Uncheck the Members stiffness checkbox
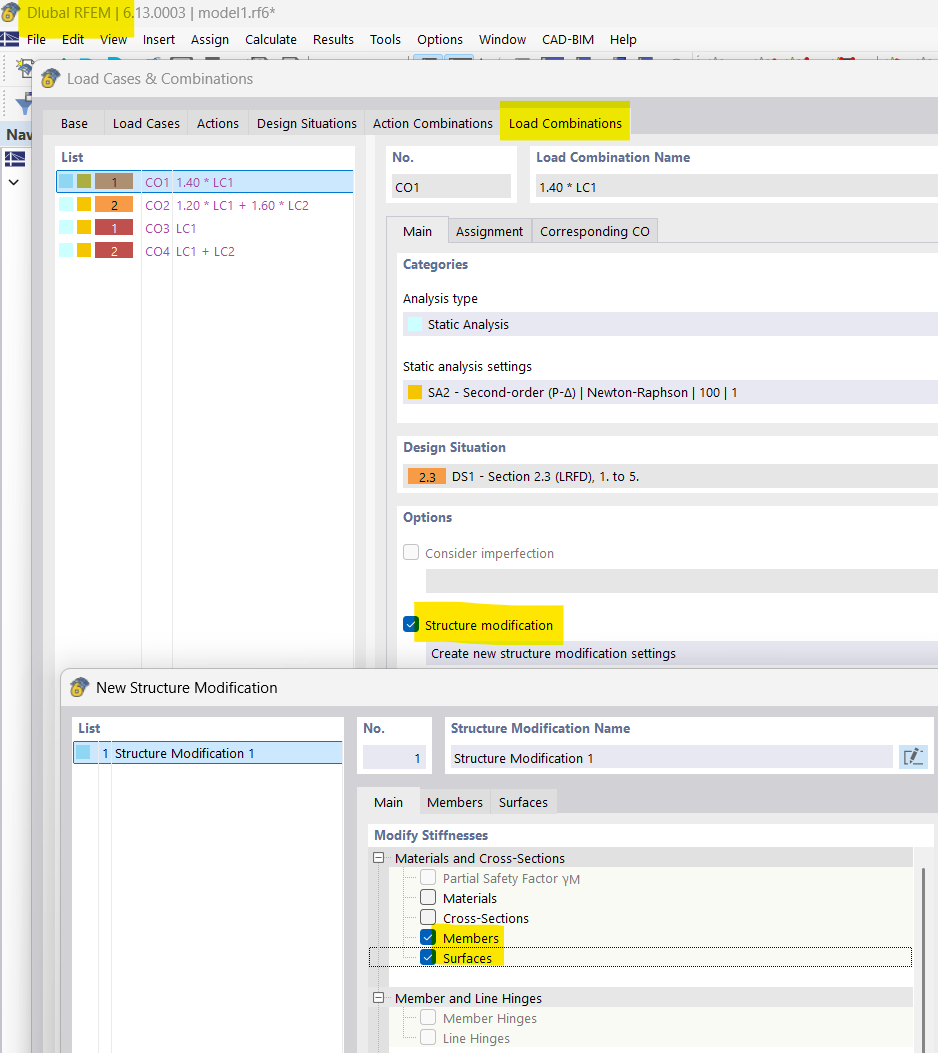Screen dimensions: 938x1053 tap(428, 937)
